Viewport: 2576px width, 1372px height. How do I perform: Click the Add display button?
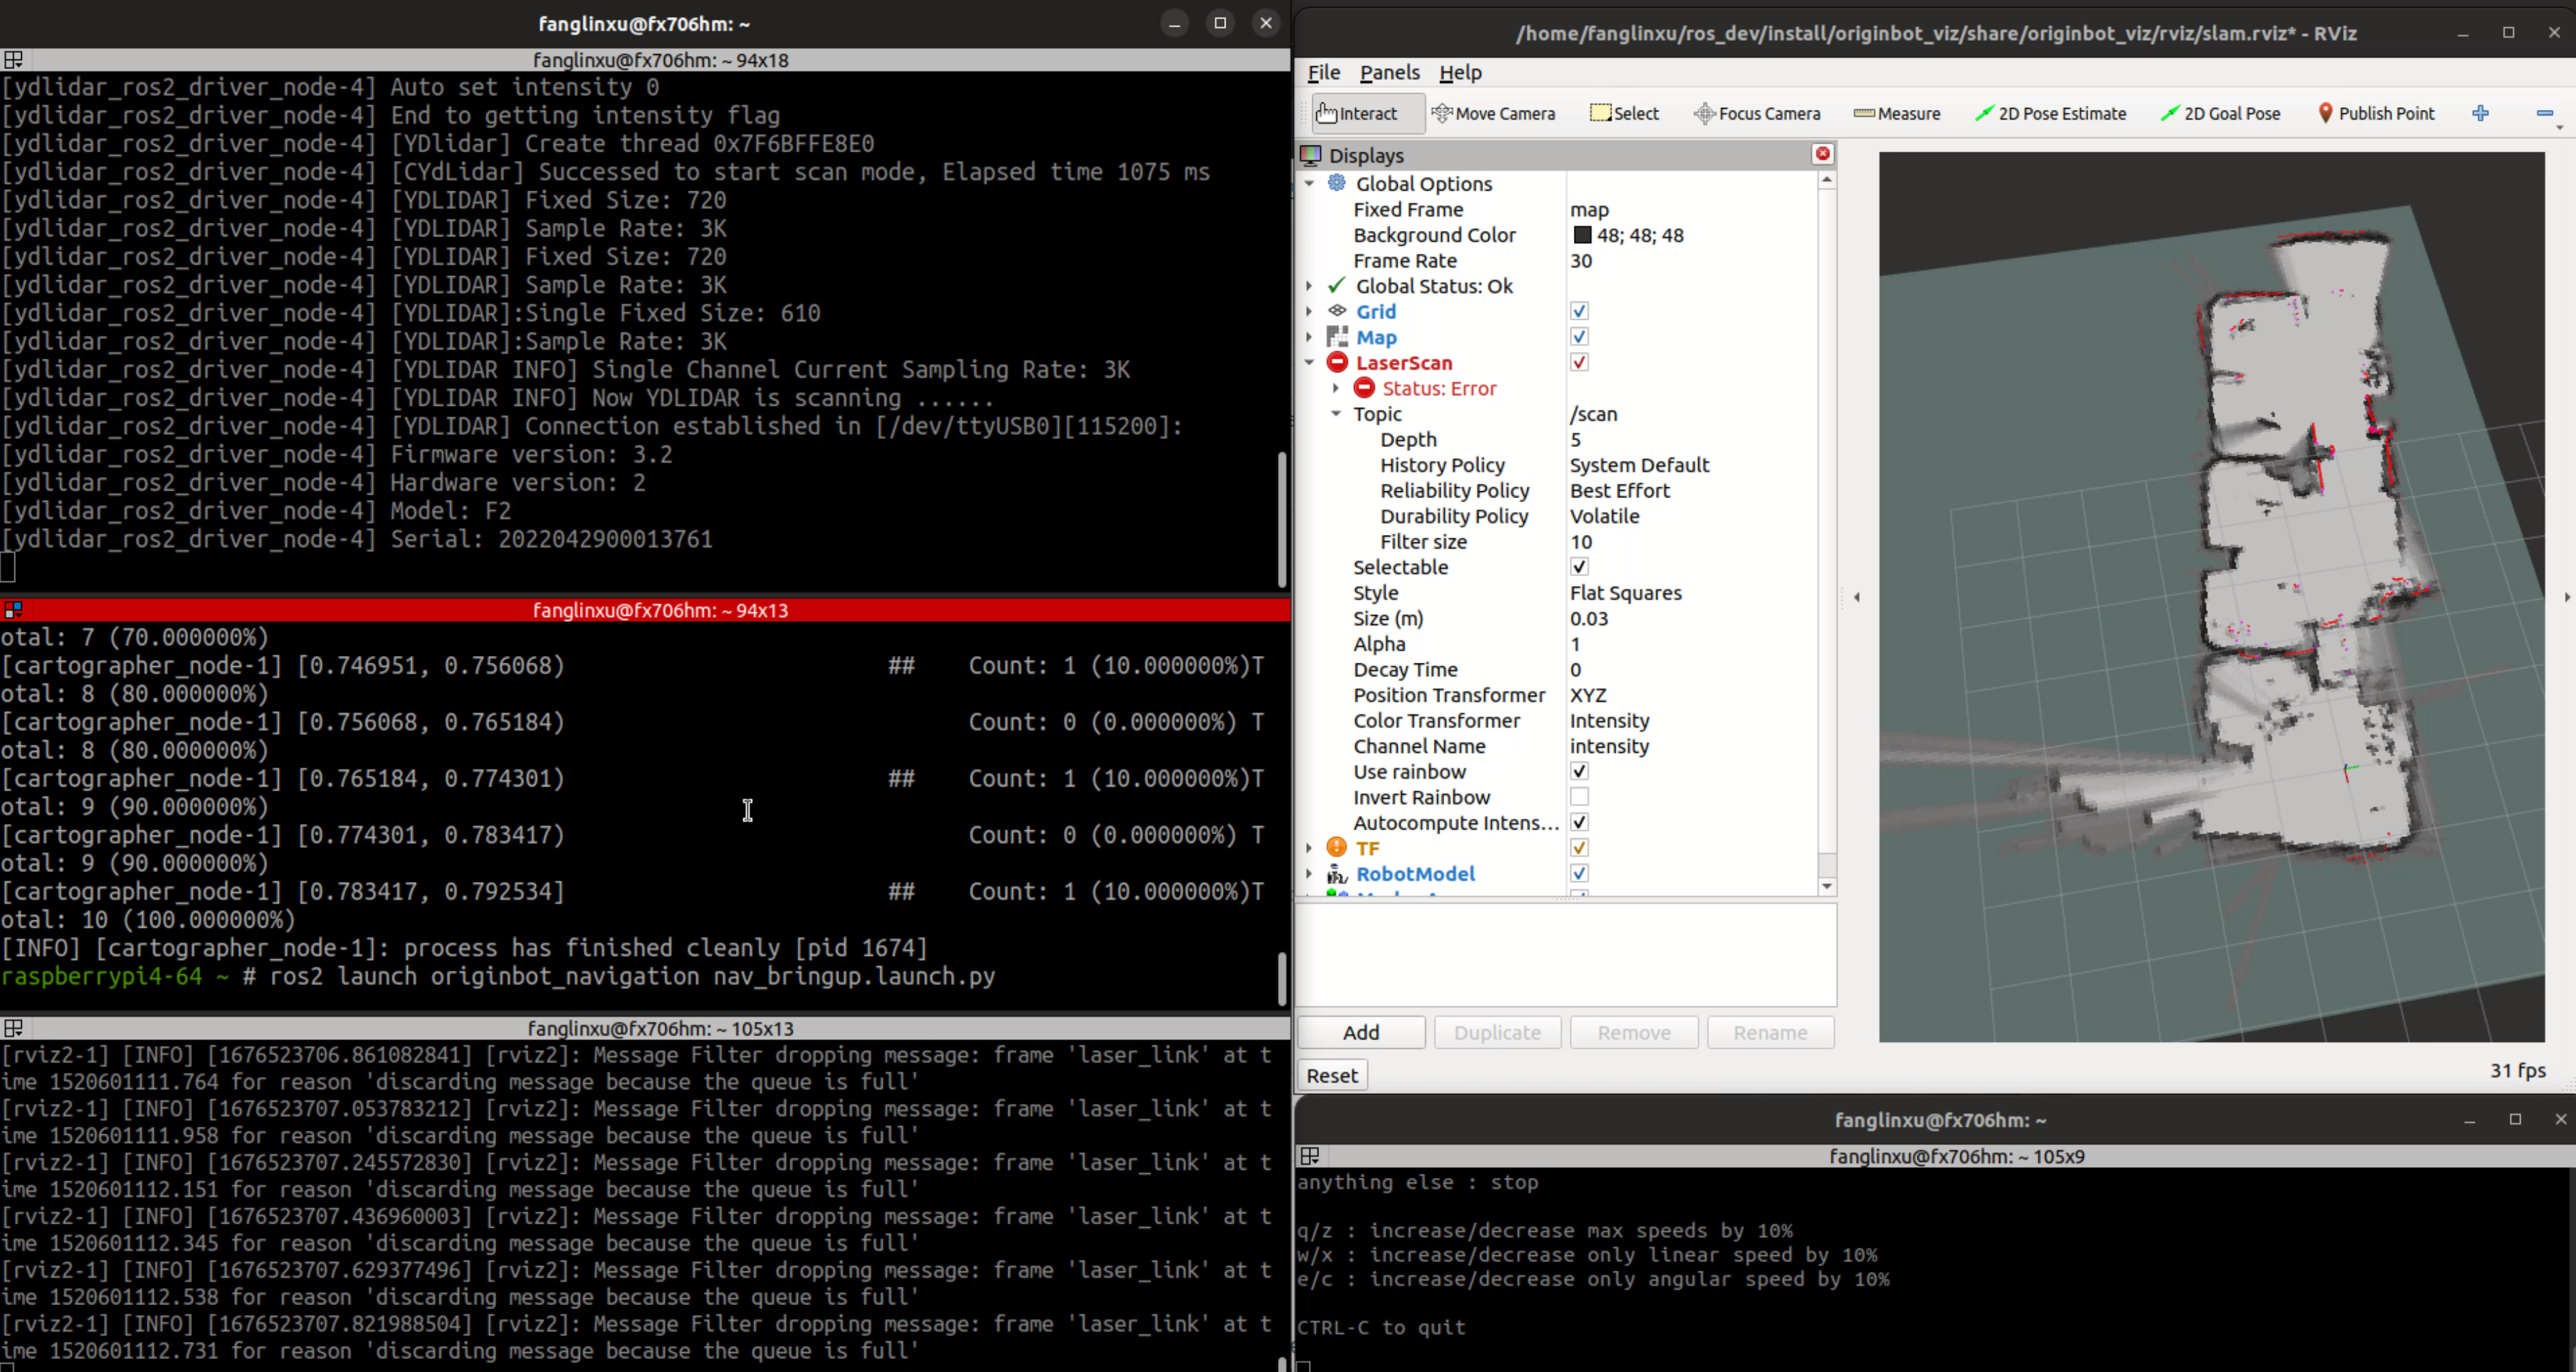tap(1360, 1032)
